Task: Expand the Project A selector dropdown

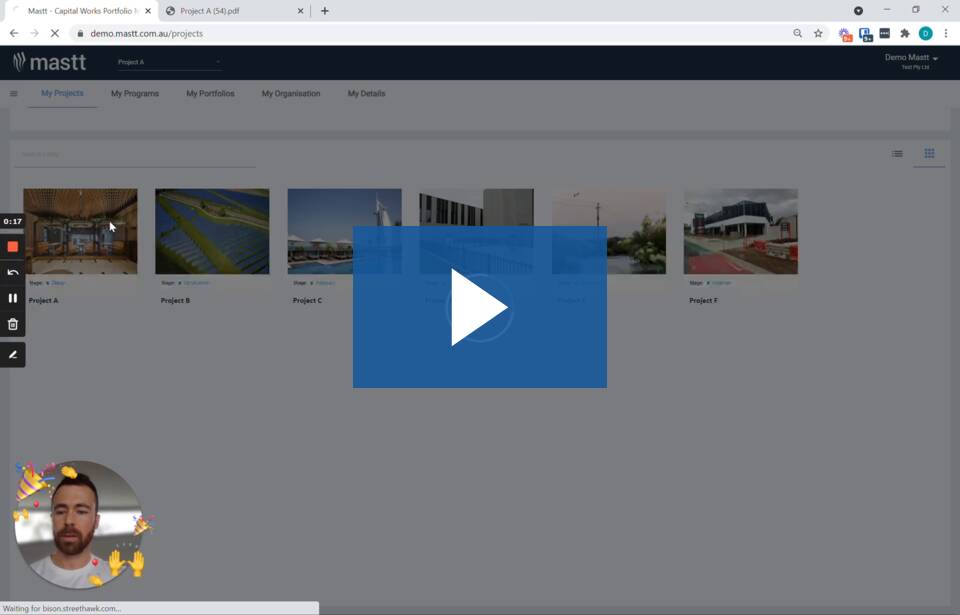Action: click(169, 62)
